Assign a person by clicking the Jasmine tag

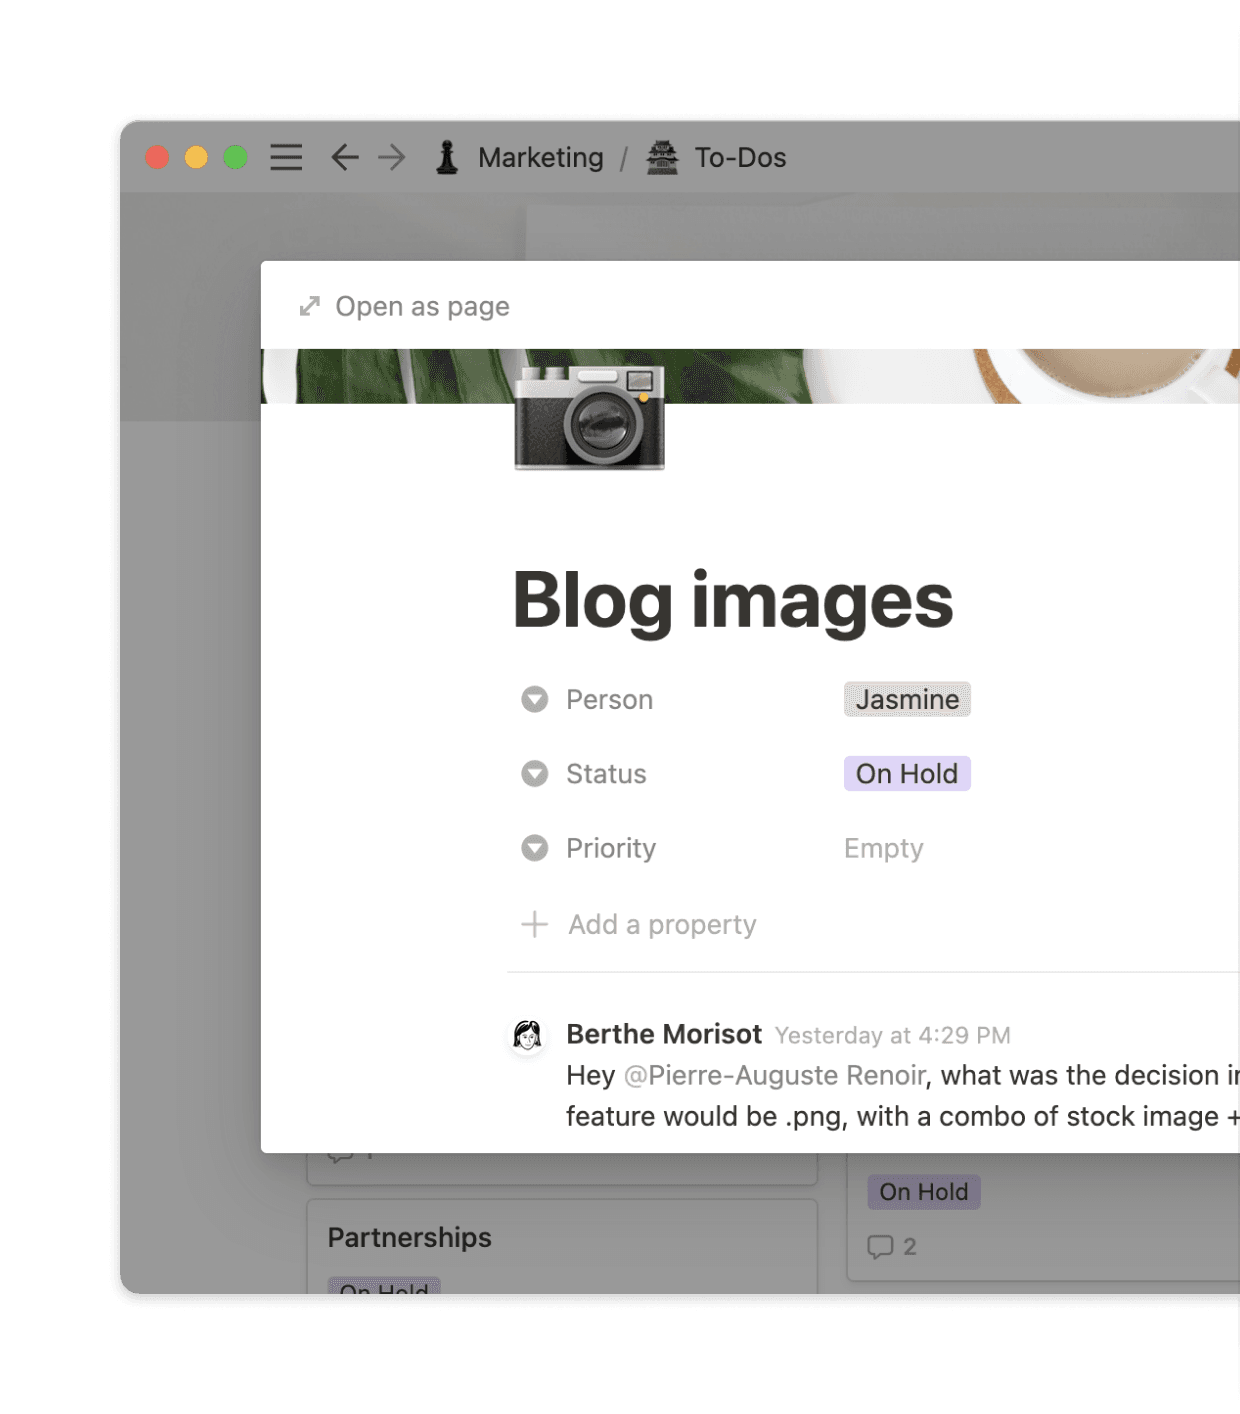point(906,699)
